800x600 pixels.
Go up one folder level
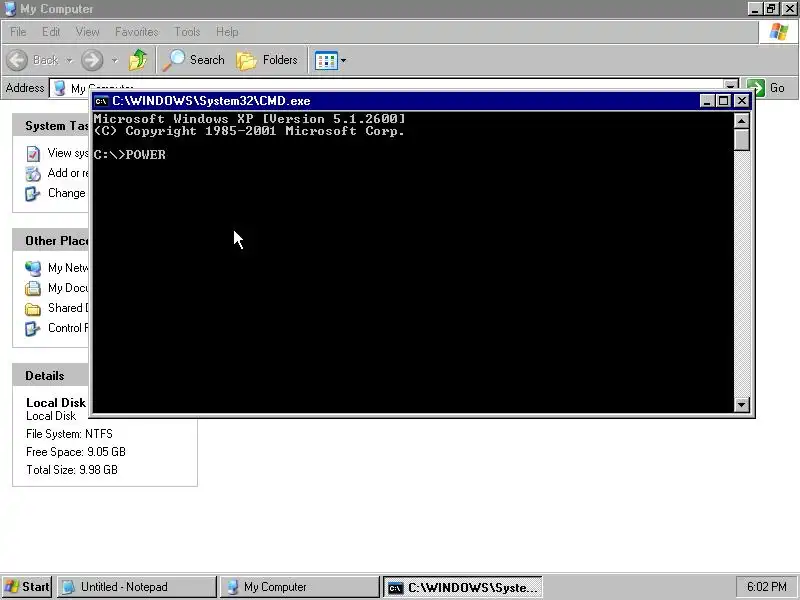[138, 60]
